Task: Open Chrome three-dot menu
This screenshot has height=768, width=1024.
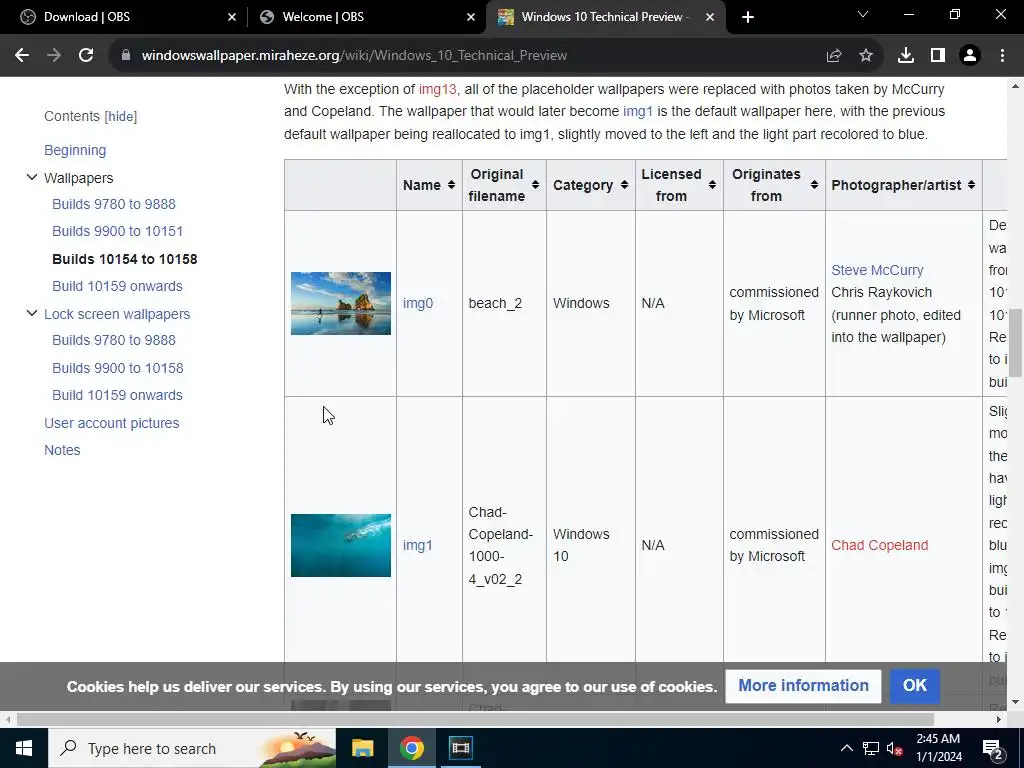Action: pyautogui.click(x=1002, y=56)
